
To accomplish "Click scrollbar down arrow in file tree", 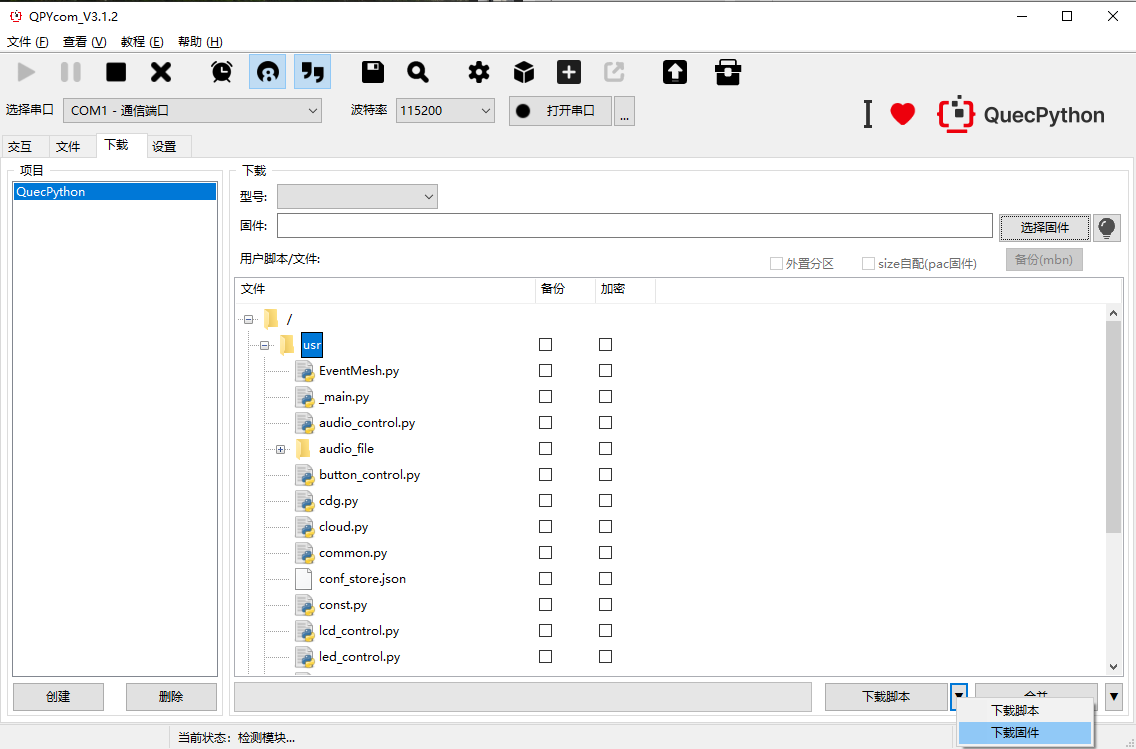I will (x=1114, y=667).
